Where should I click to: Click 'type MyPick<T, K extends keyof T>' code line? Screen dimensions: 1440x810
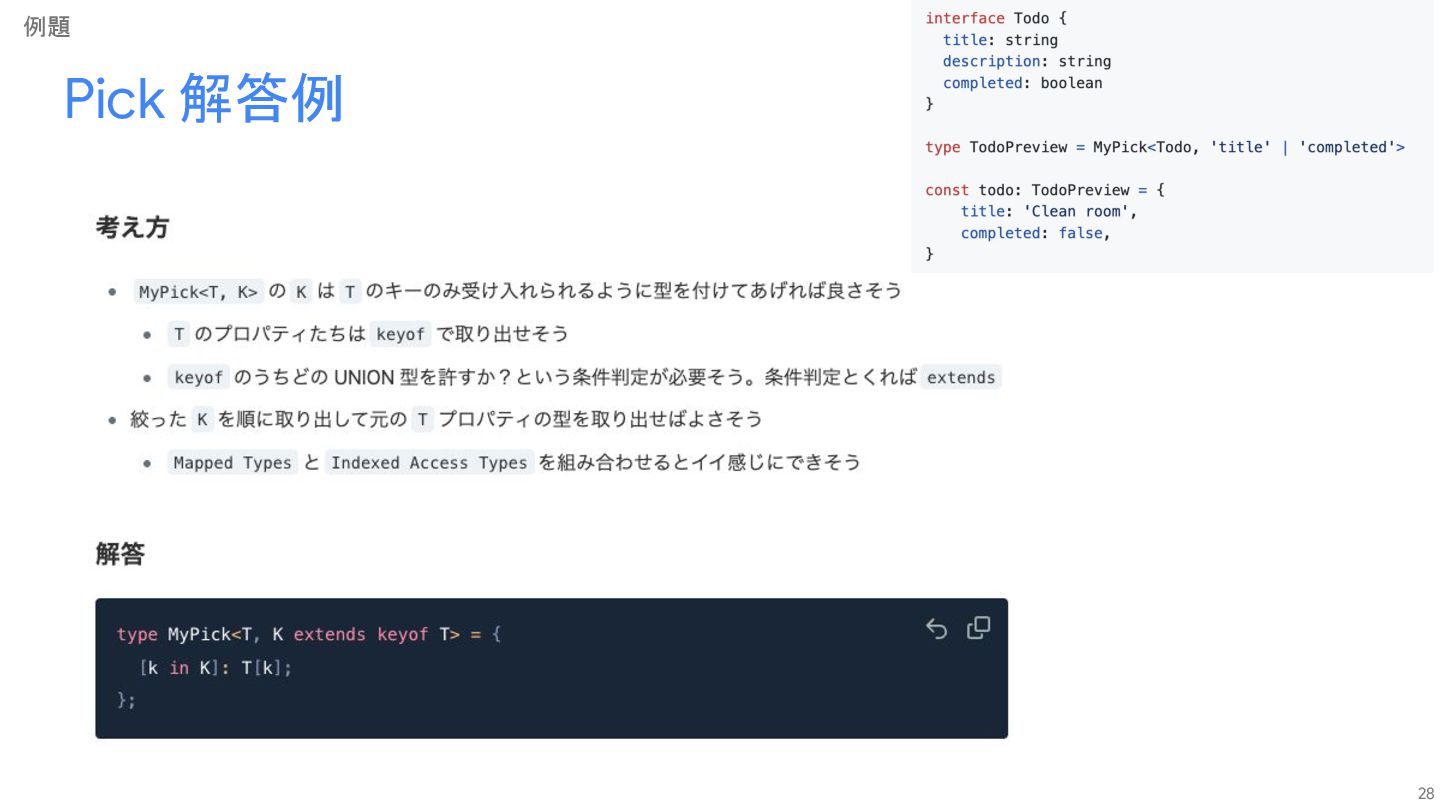tap(309, 635)
